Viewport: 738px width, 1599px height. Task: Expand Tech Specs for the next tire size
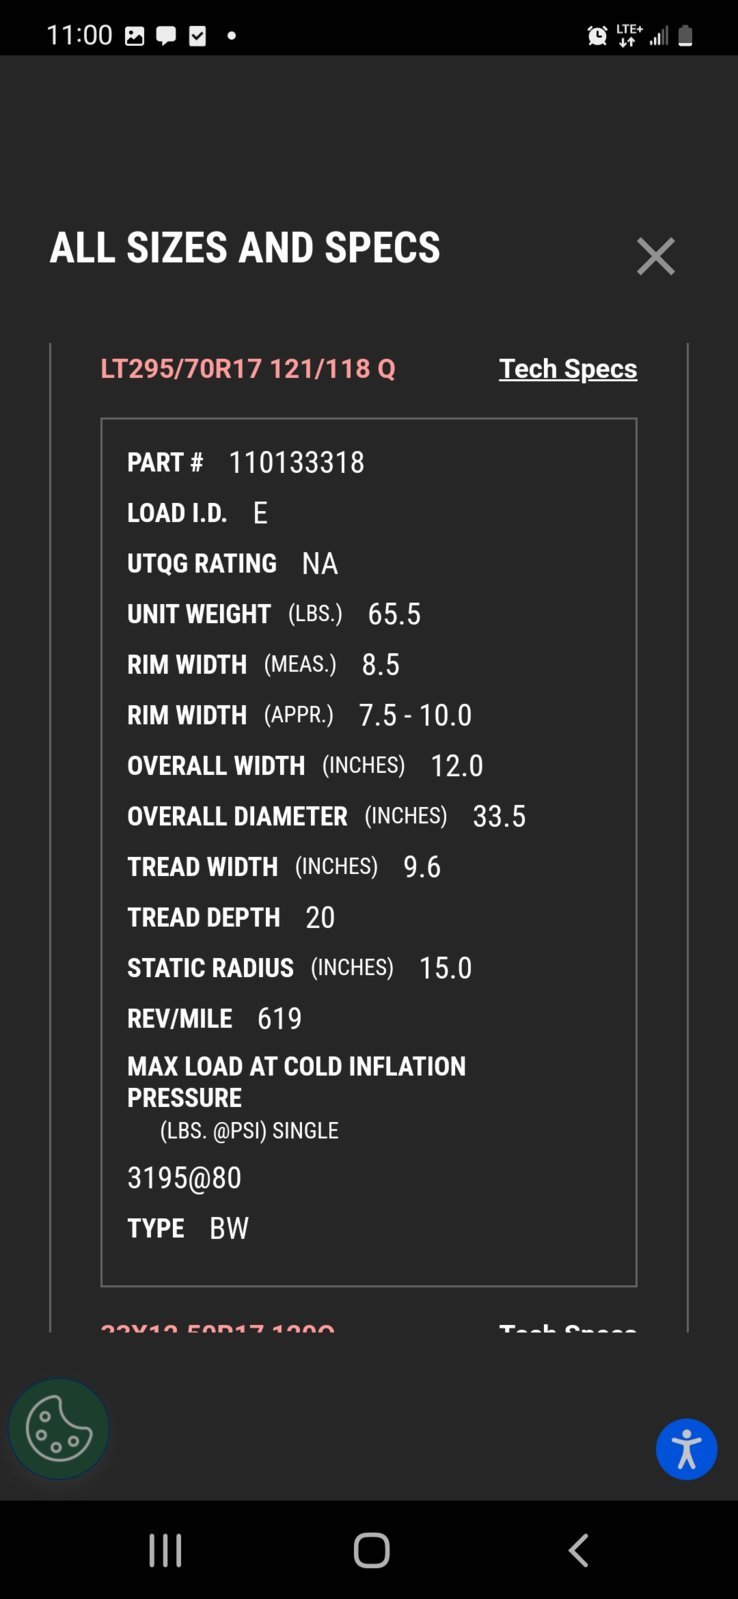pos(568,1326)
